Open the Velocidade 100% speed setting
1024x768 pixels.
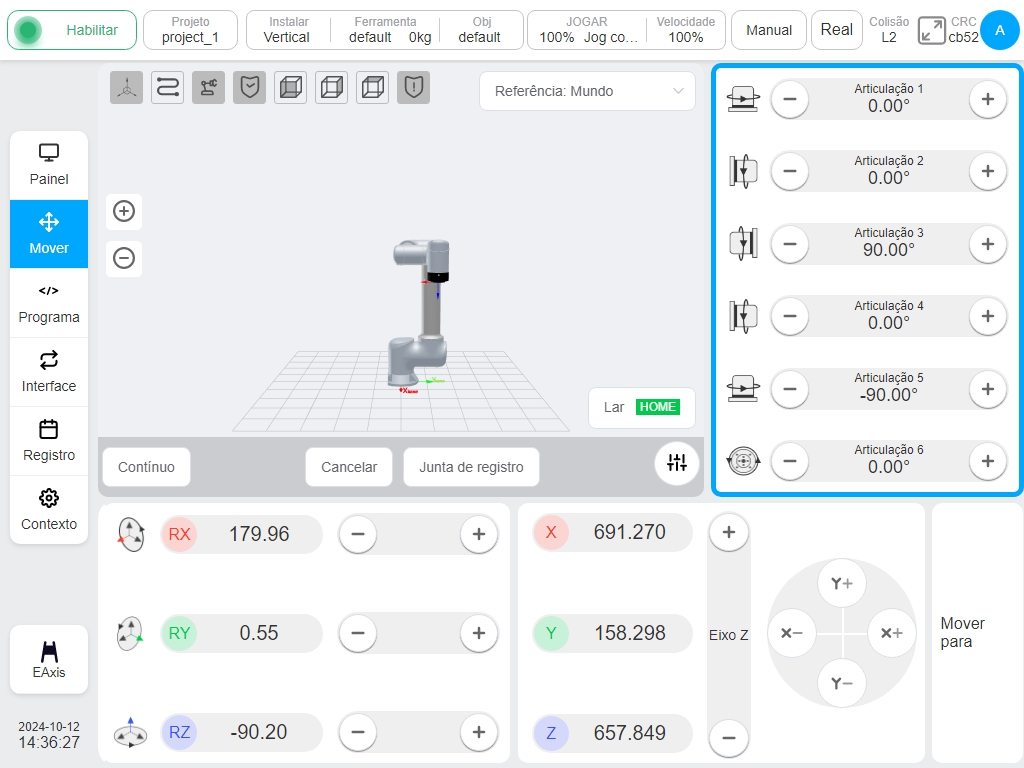[x=685, y=30]
